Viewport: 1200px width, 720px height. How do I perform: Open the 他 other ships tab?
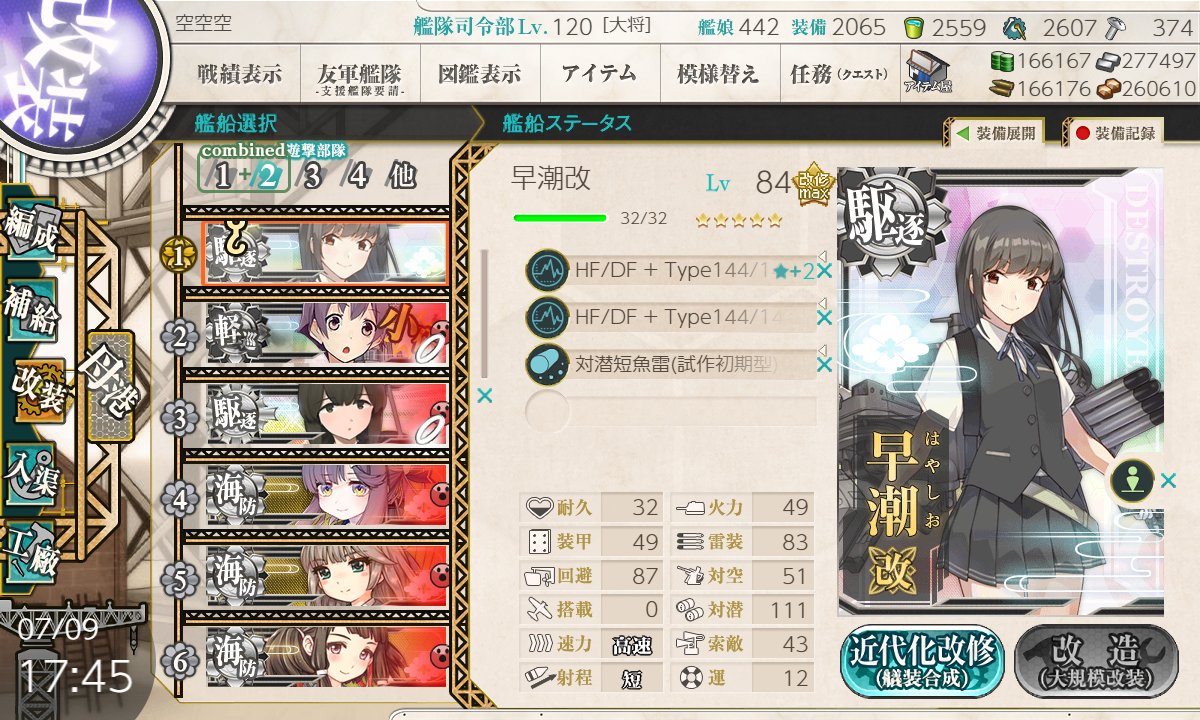tap(402, 176)
